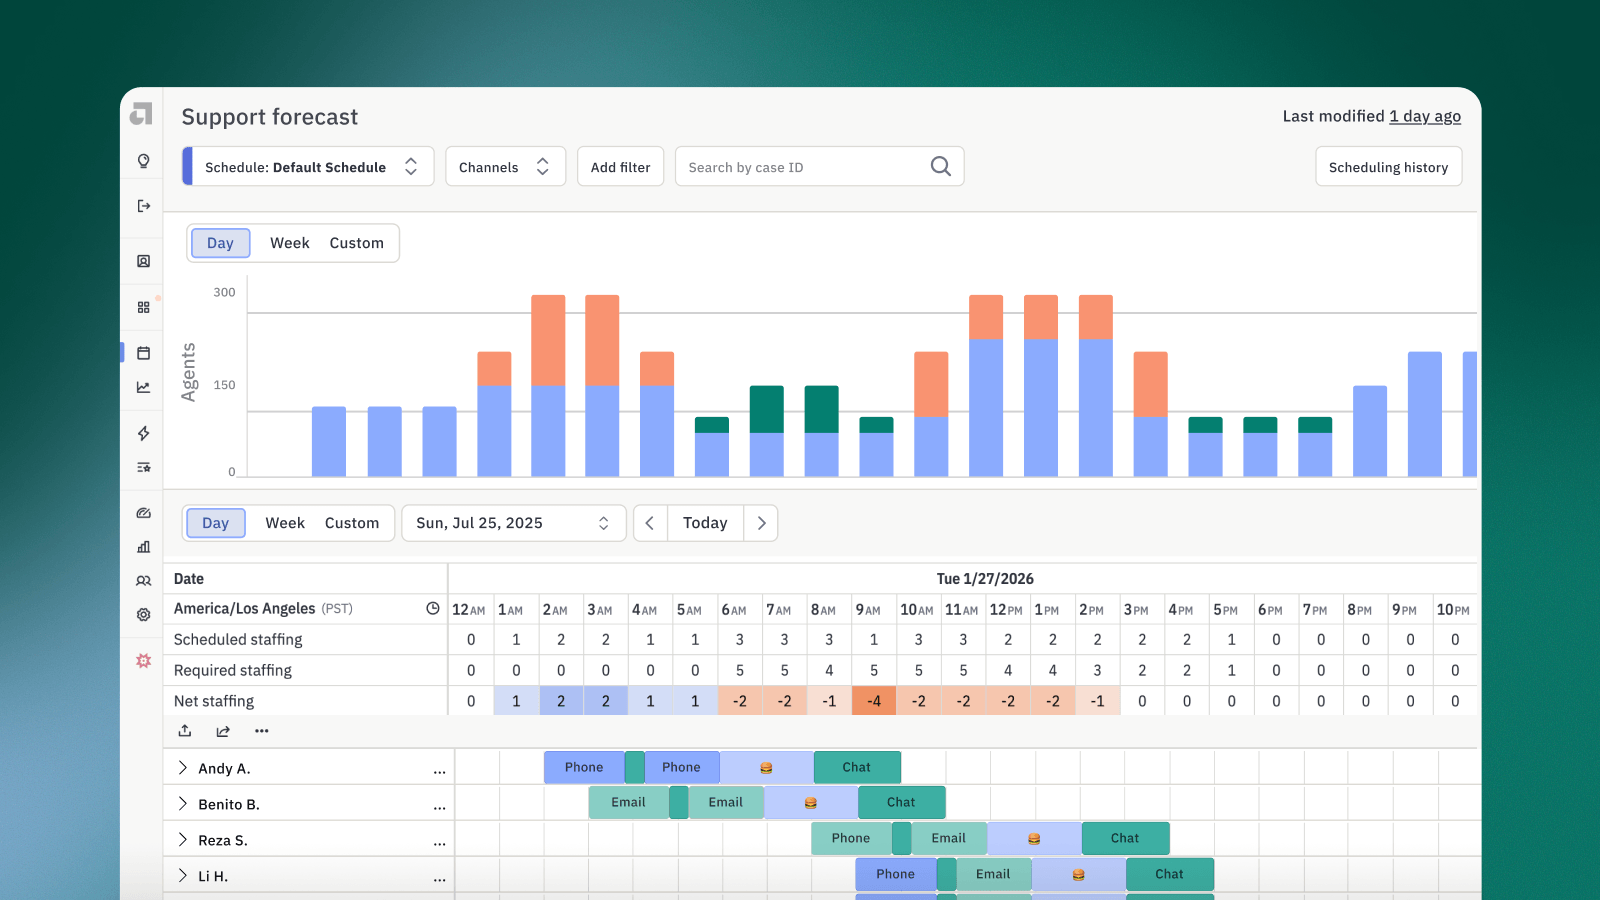Viewport: 1600px width, 900px height.
Task: Click the lightbulb icon in sidebar
Action: pyautogui.click(x=144, y=161)
